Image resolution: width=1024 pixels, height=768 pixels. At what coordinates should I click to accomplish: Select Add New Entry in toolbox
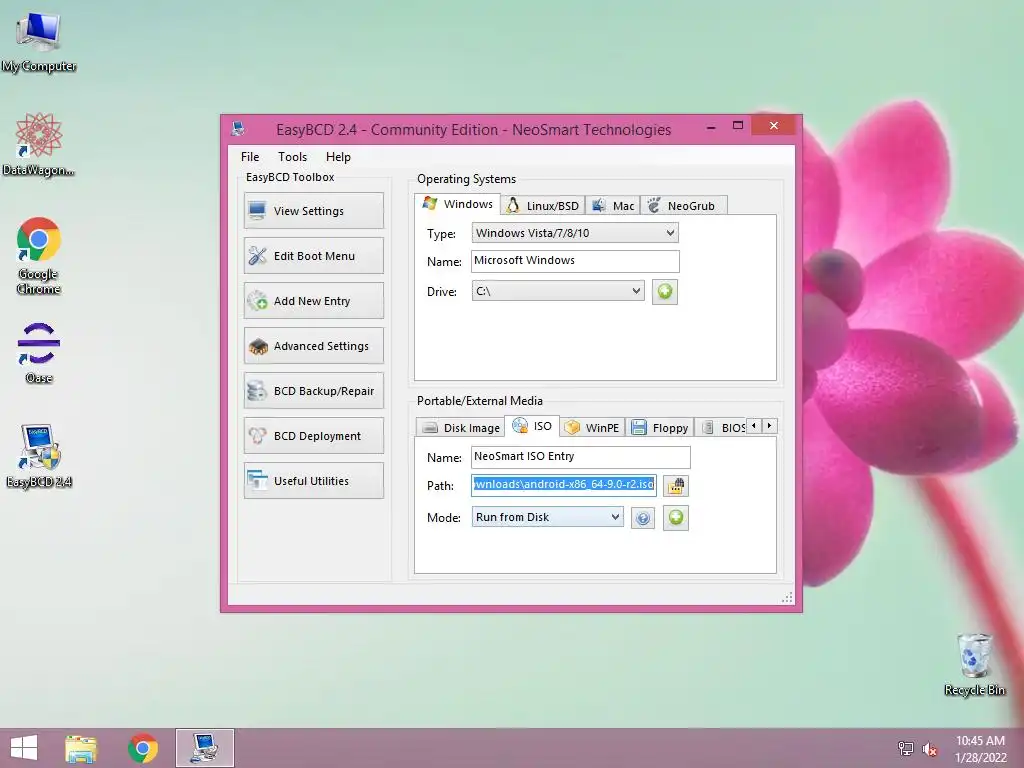[x=313, y=301]
